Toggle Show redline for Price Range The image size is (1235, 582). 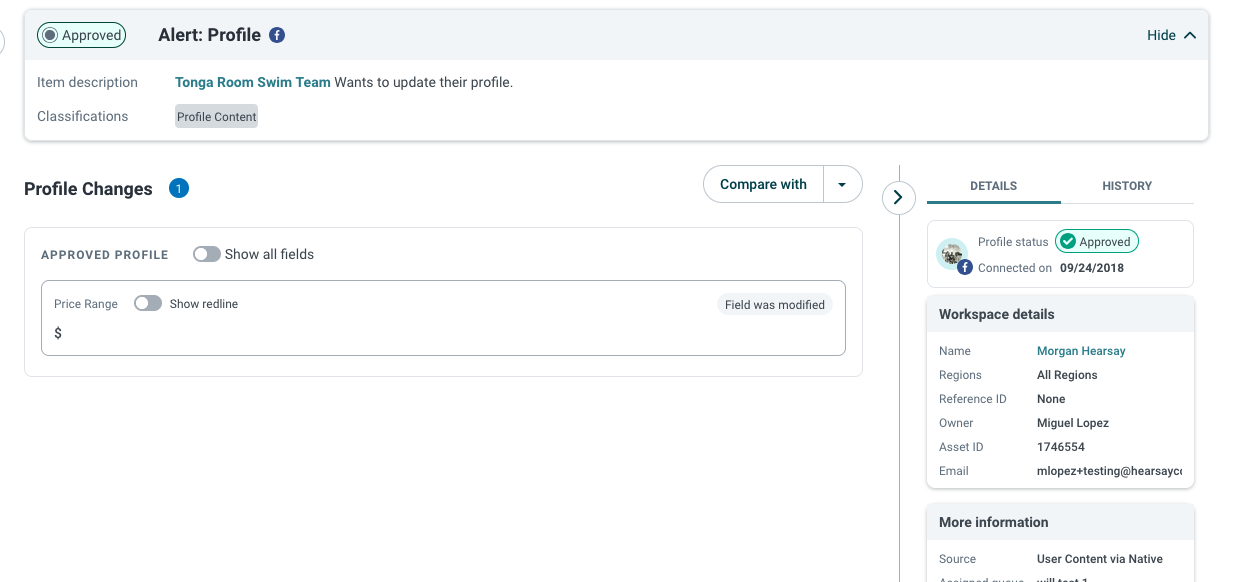(x=148, y=303)
